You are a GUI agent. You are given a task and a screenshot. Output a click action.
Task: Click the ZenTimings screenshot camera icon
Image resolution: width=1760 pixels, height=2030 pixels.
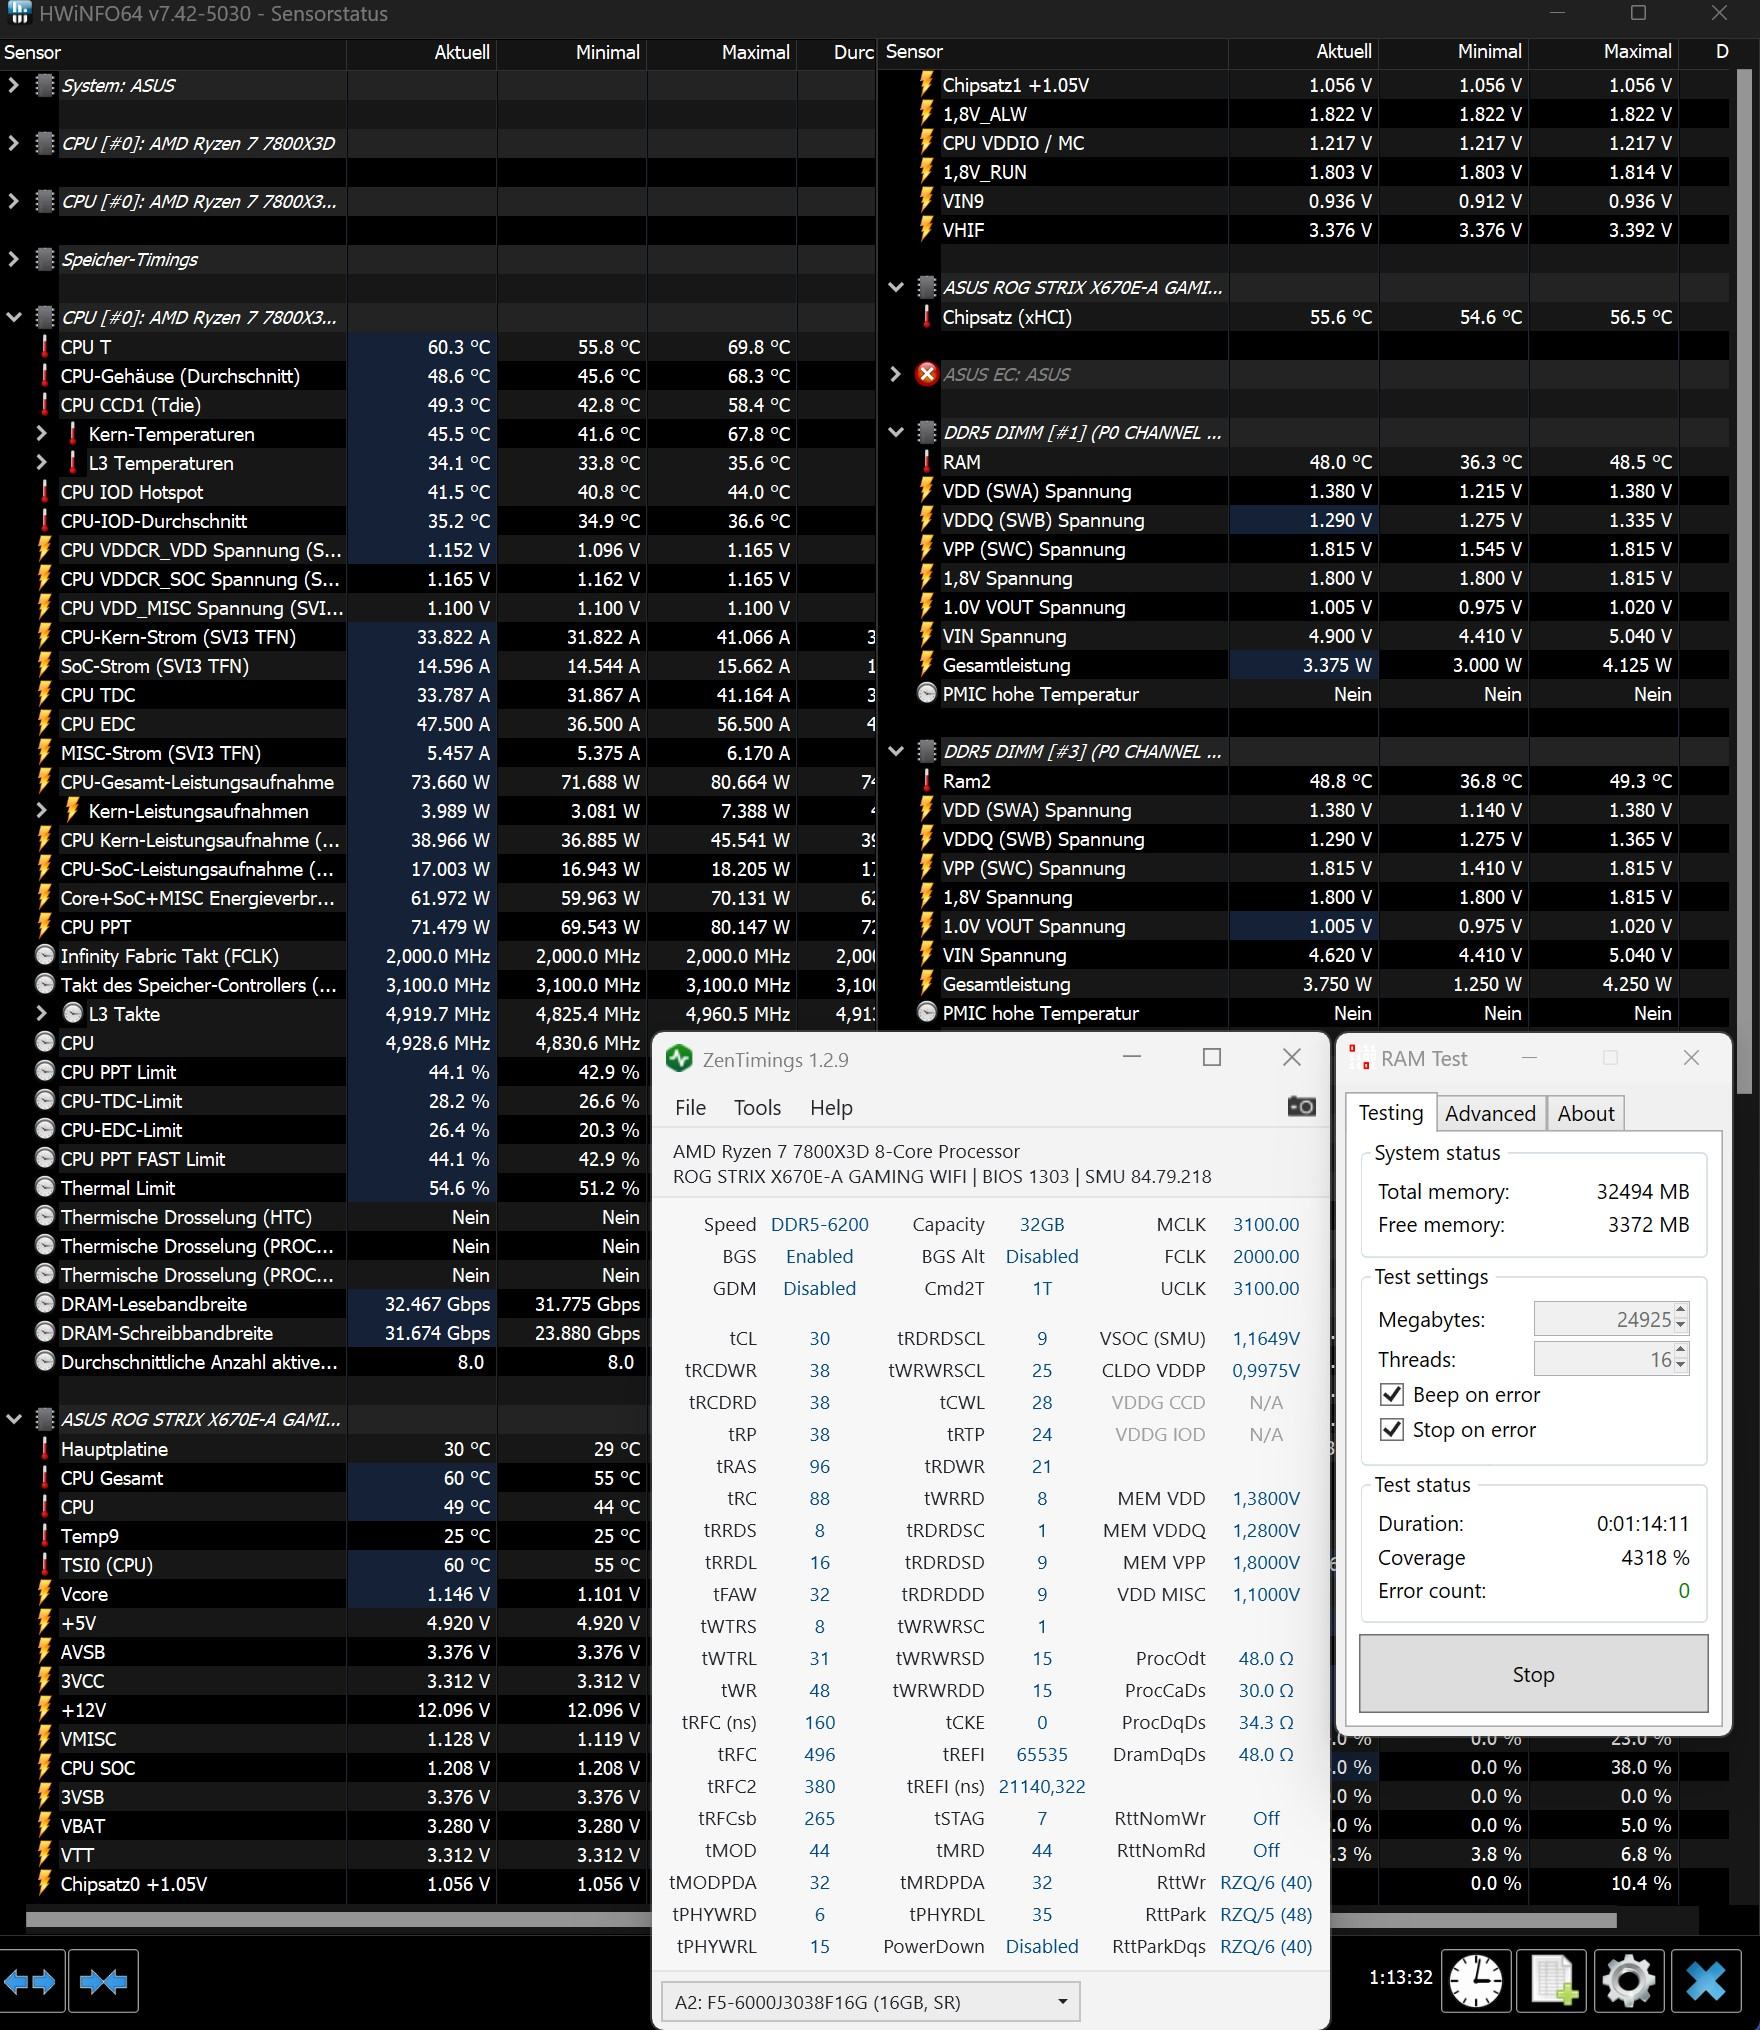1301,1106
